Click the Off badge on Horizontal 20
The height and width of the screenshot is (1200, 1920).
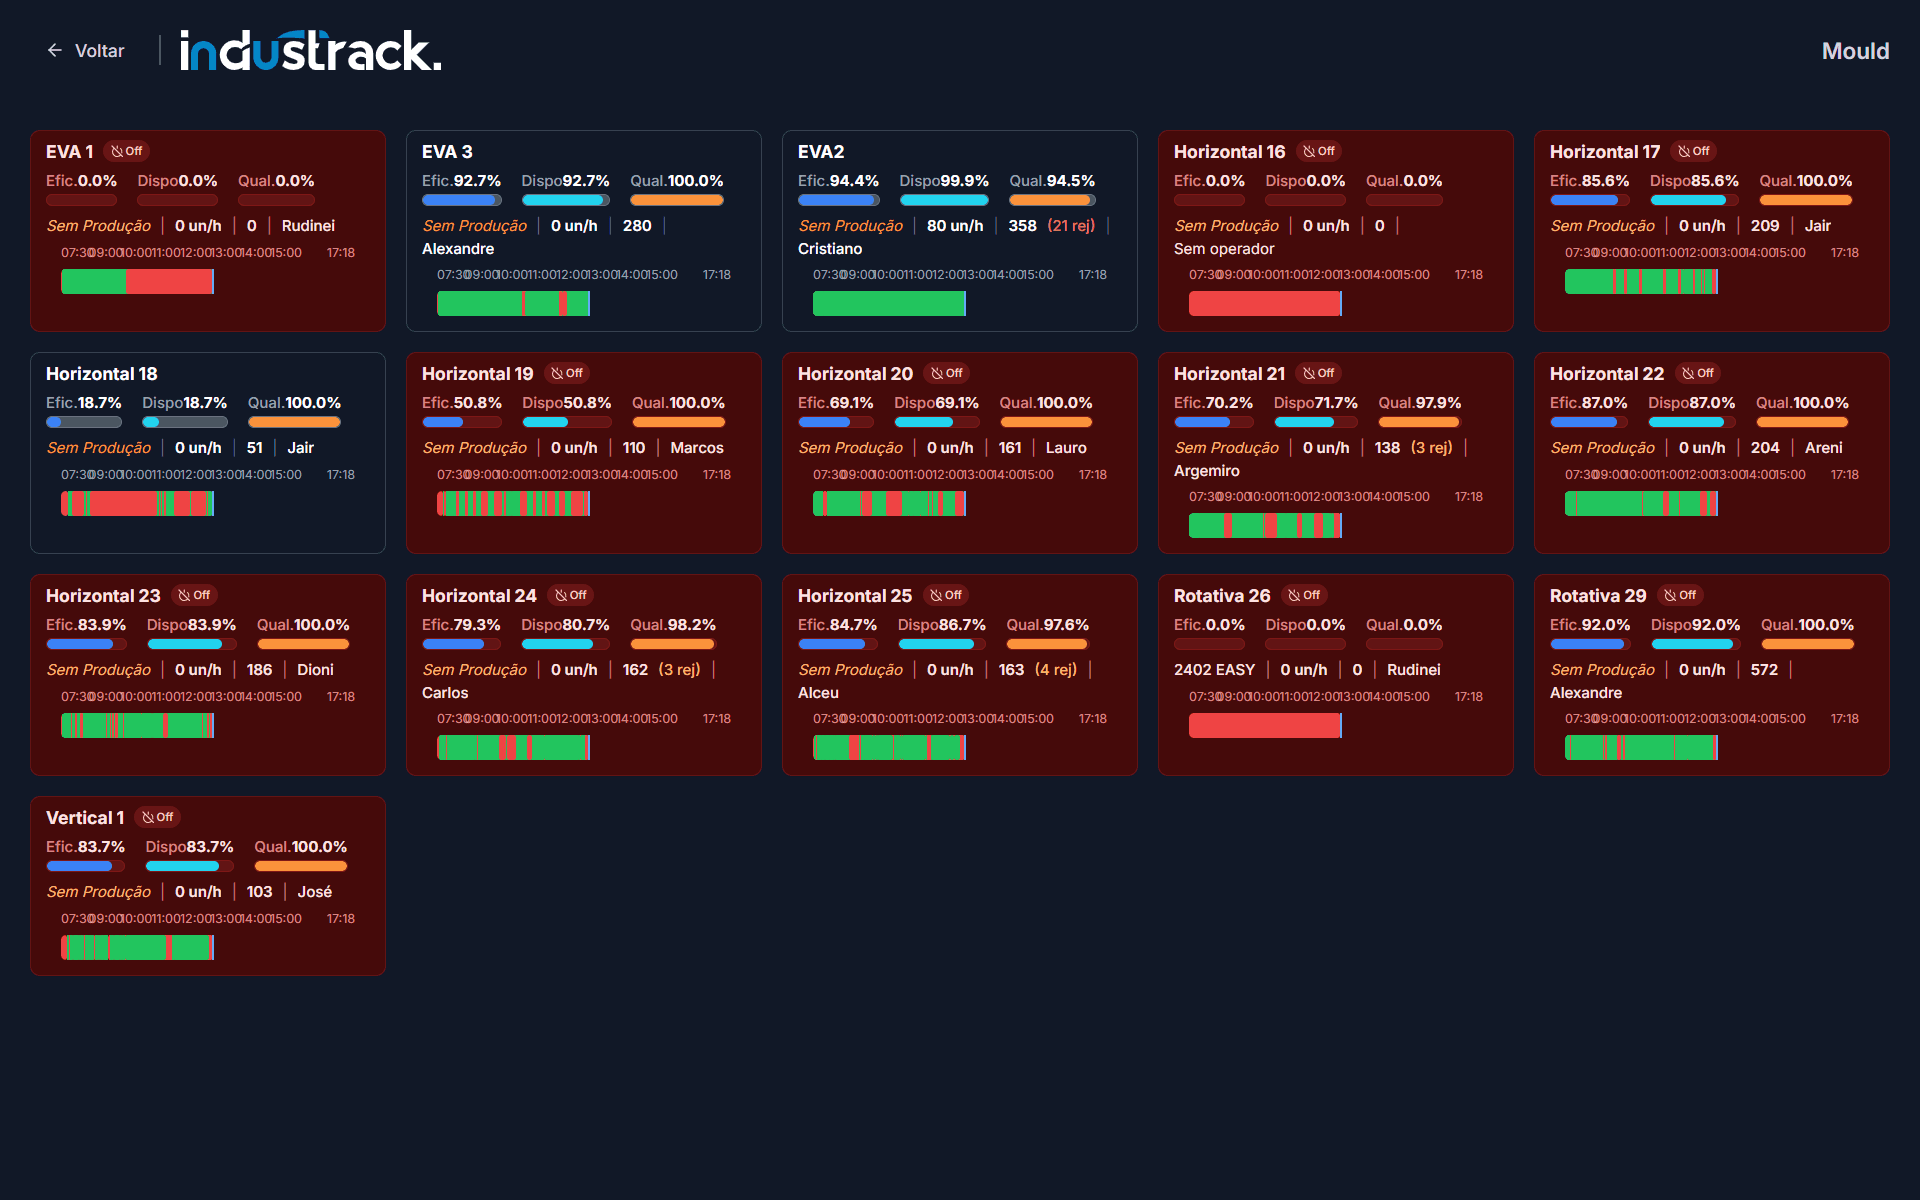tap(947, 373)
